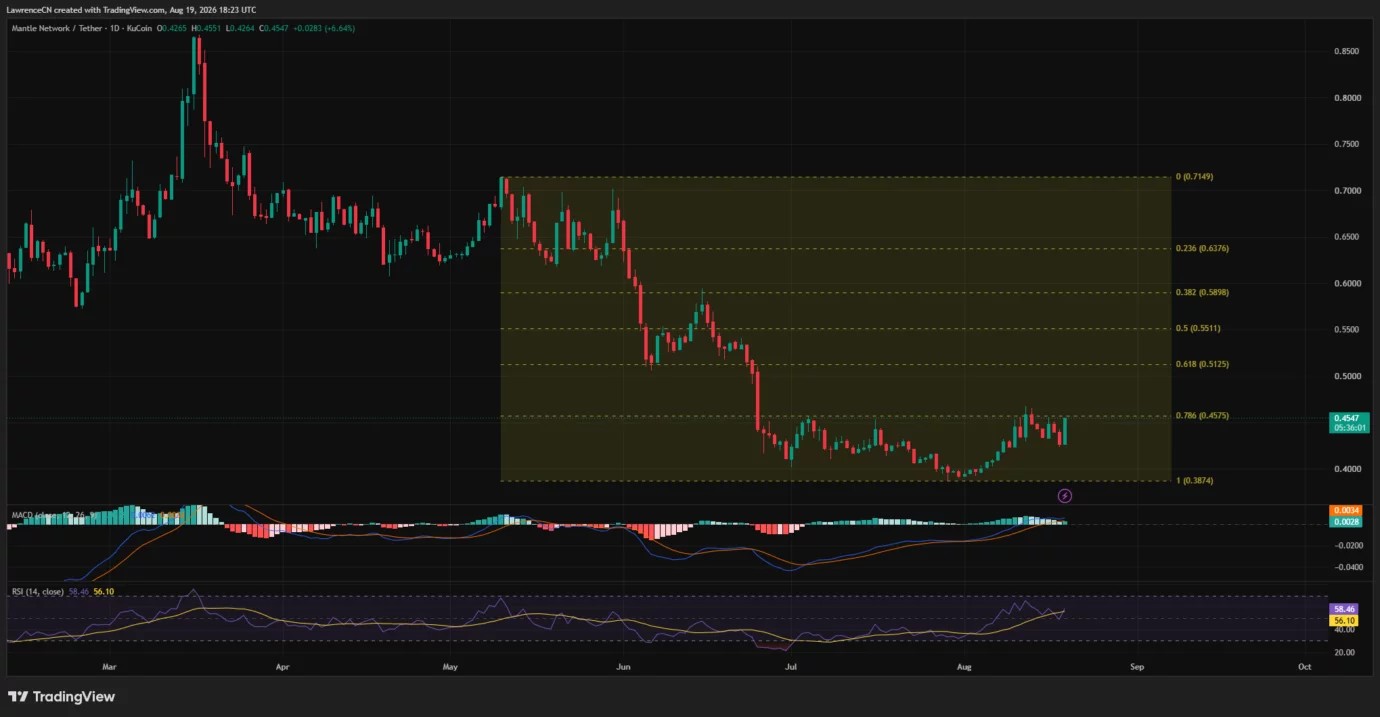The height and width of the screenshot is (717, 1380).
Task: Click the green current price label 0.4547 on axis
Action: pyautogui.click(x=1348, y=418)
